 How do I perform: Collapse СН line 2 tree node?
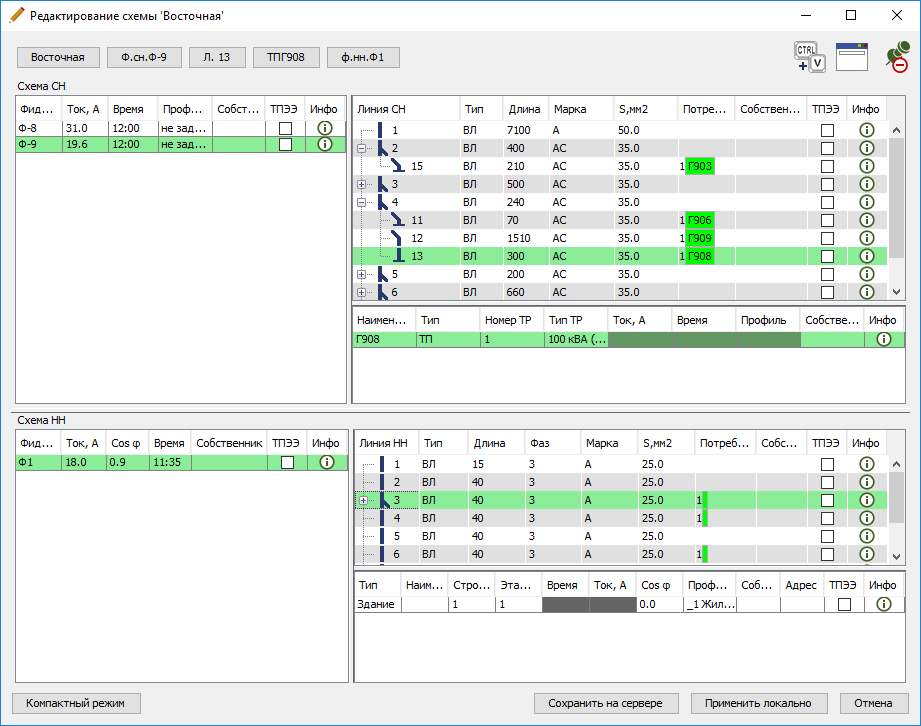click(361, 148)
